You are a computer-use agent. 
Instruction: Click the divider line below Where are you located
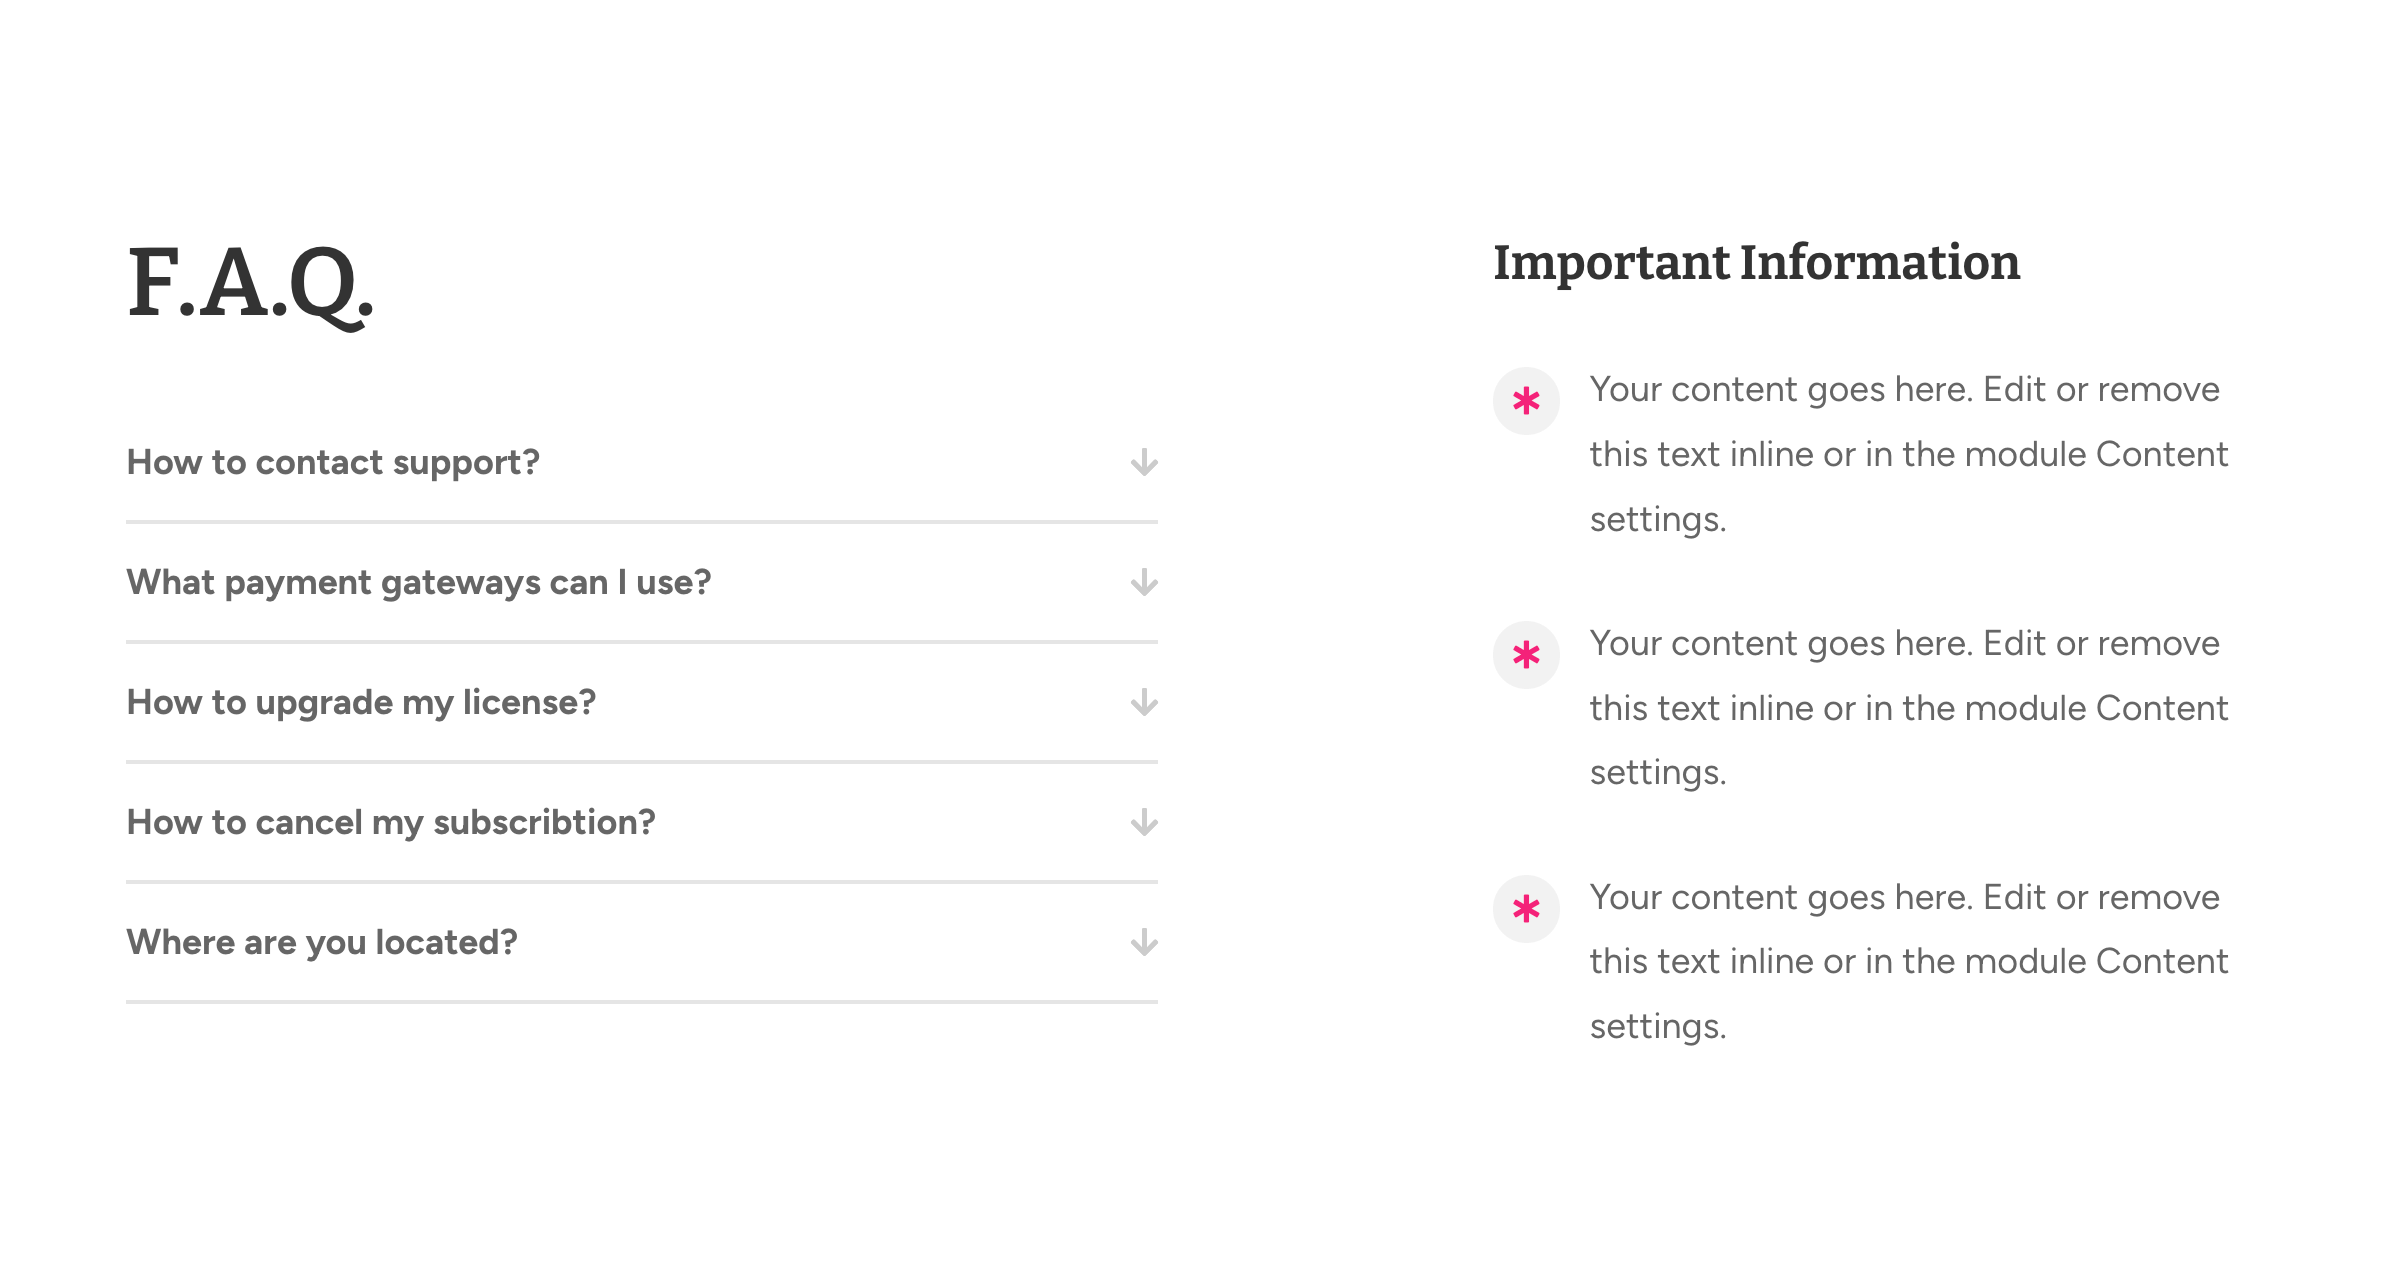coord(642,1002)
